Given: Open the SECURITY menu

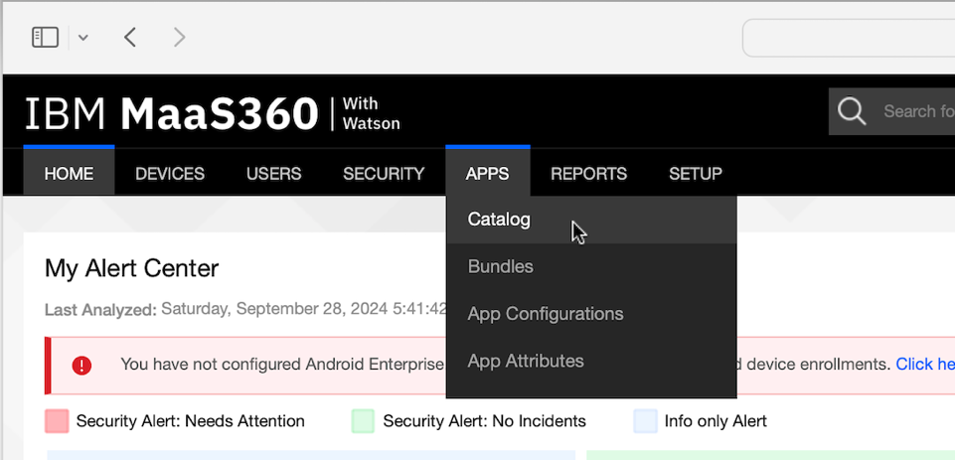Looking at the screenshot, I should [383, 174].
